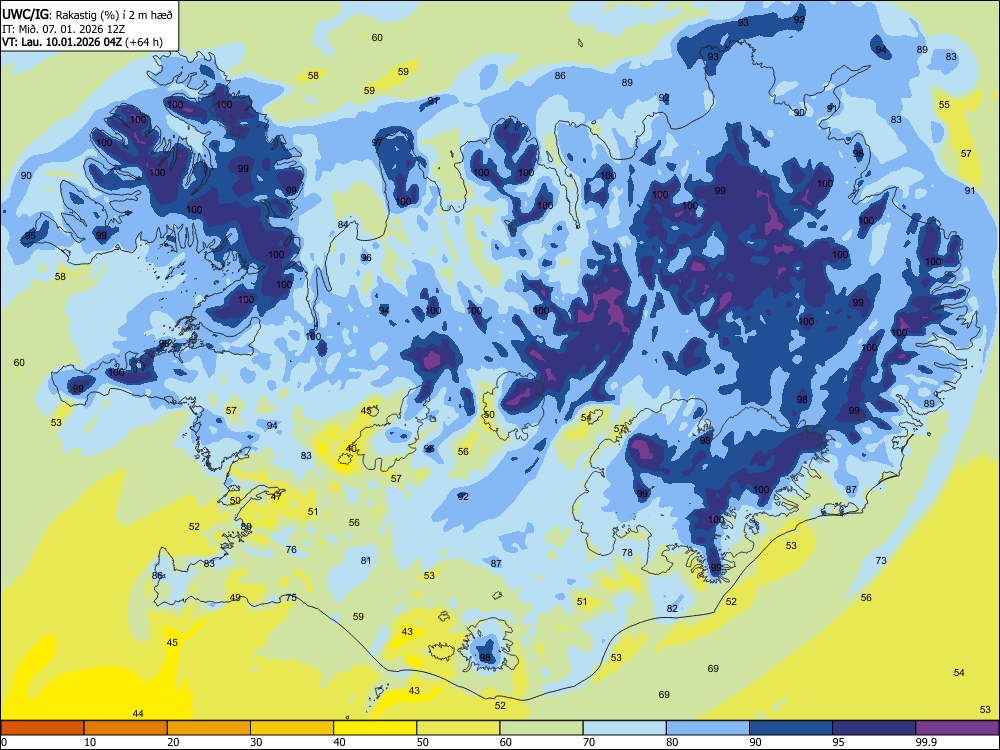Click the map value 47
The height and width of the screenshot is (750, 1000).
point(276,496)
